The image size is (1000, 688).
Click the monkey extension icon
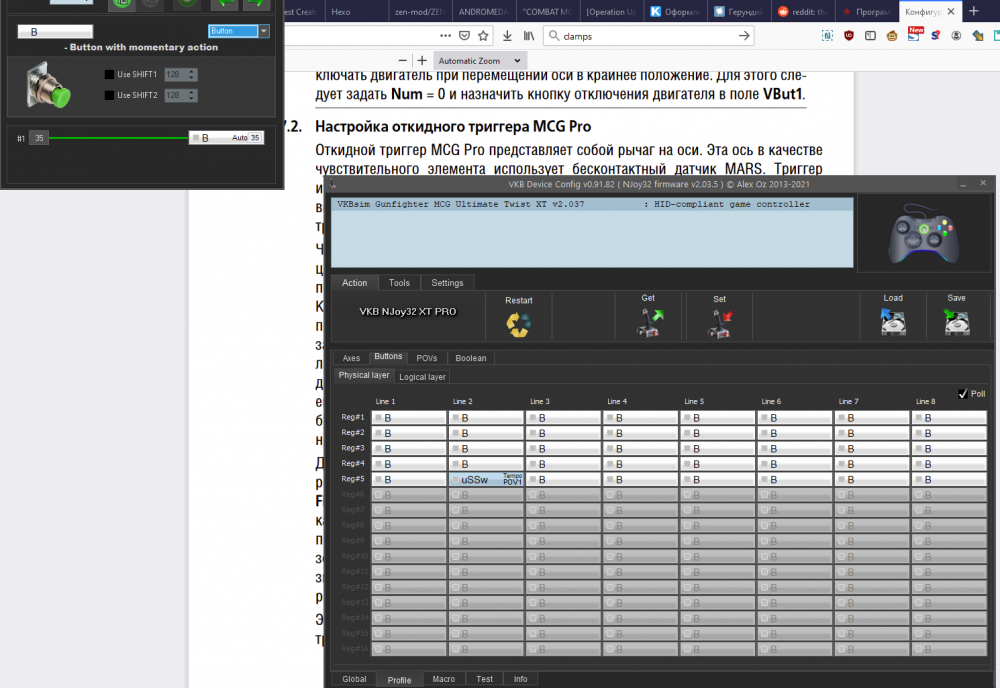pyautogui.click(x=892, y=36)
